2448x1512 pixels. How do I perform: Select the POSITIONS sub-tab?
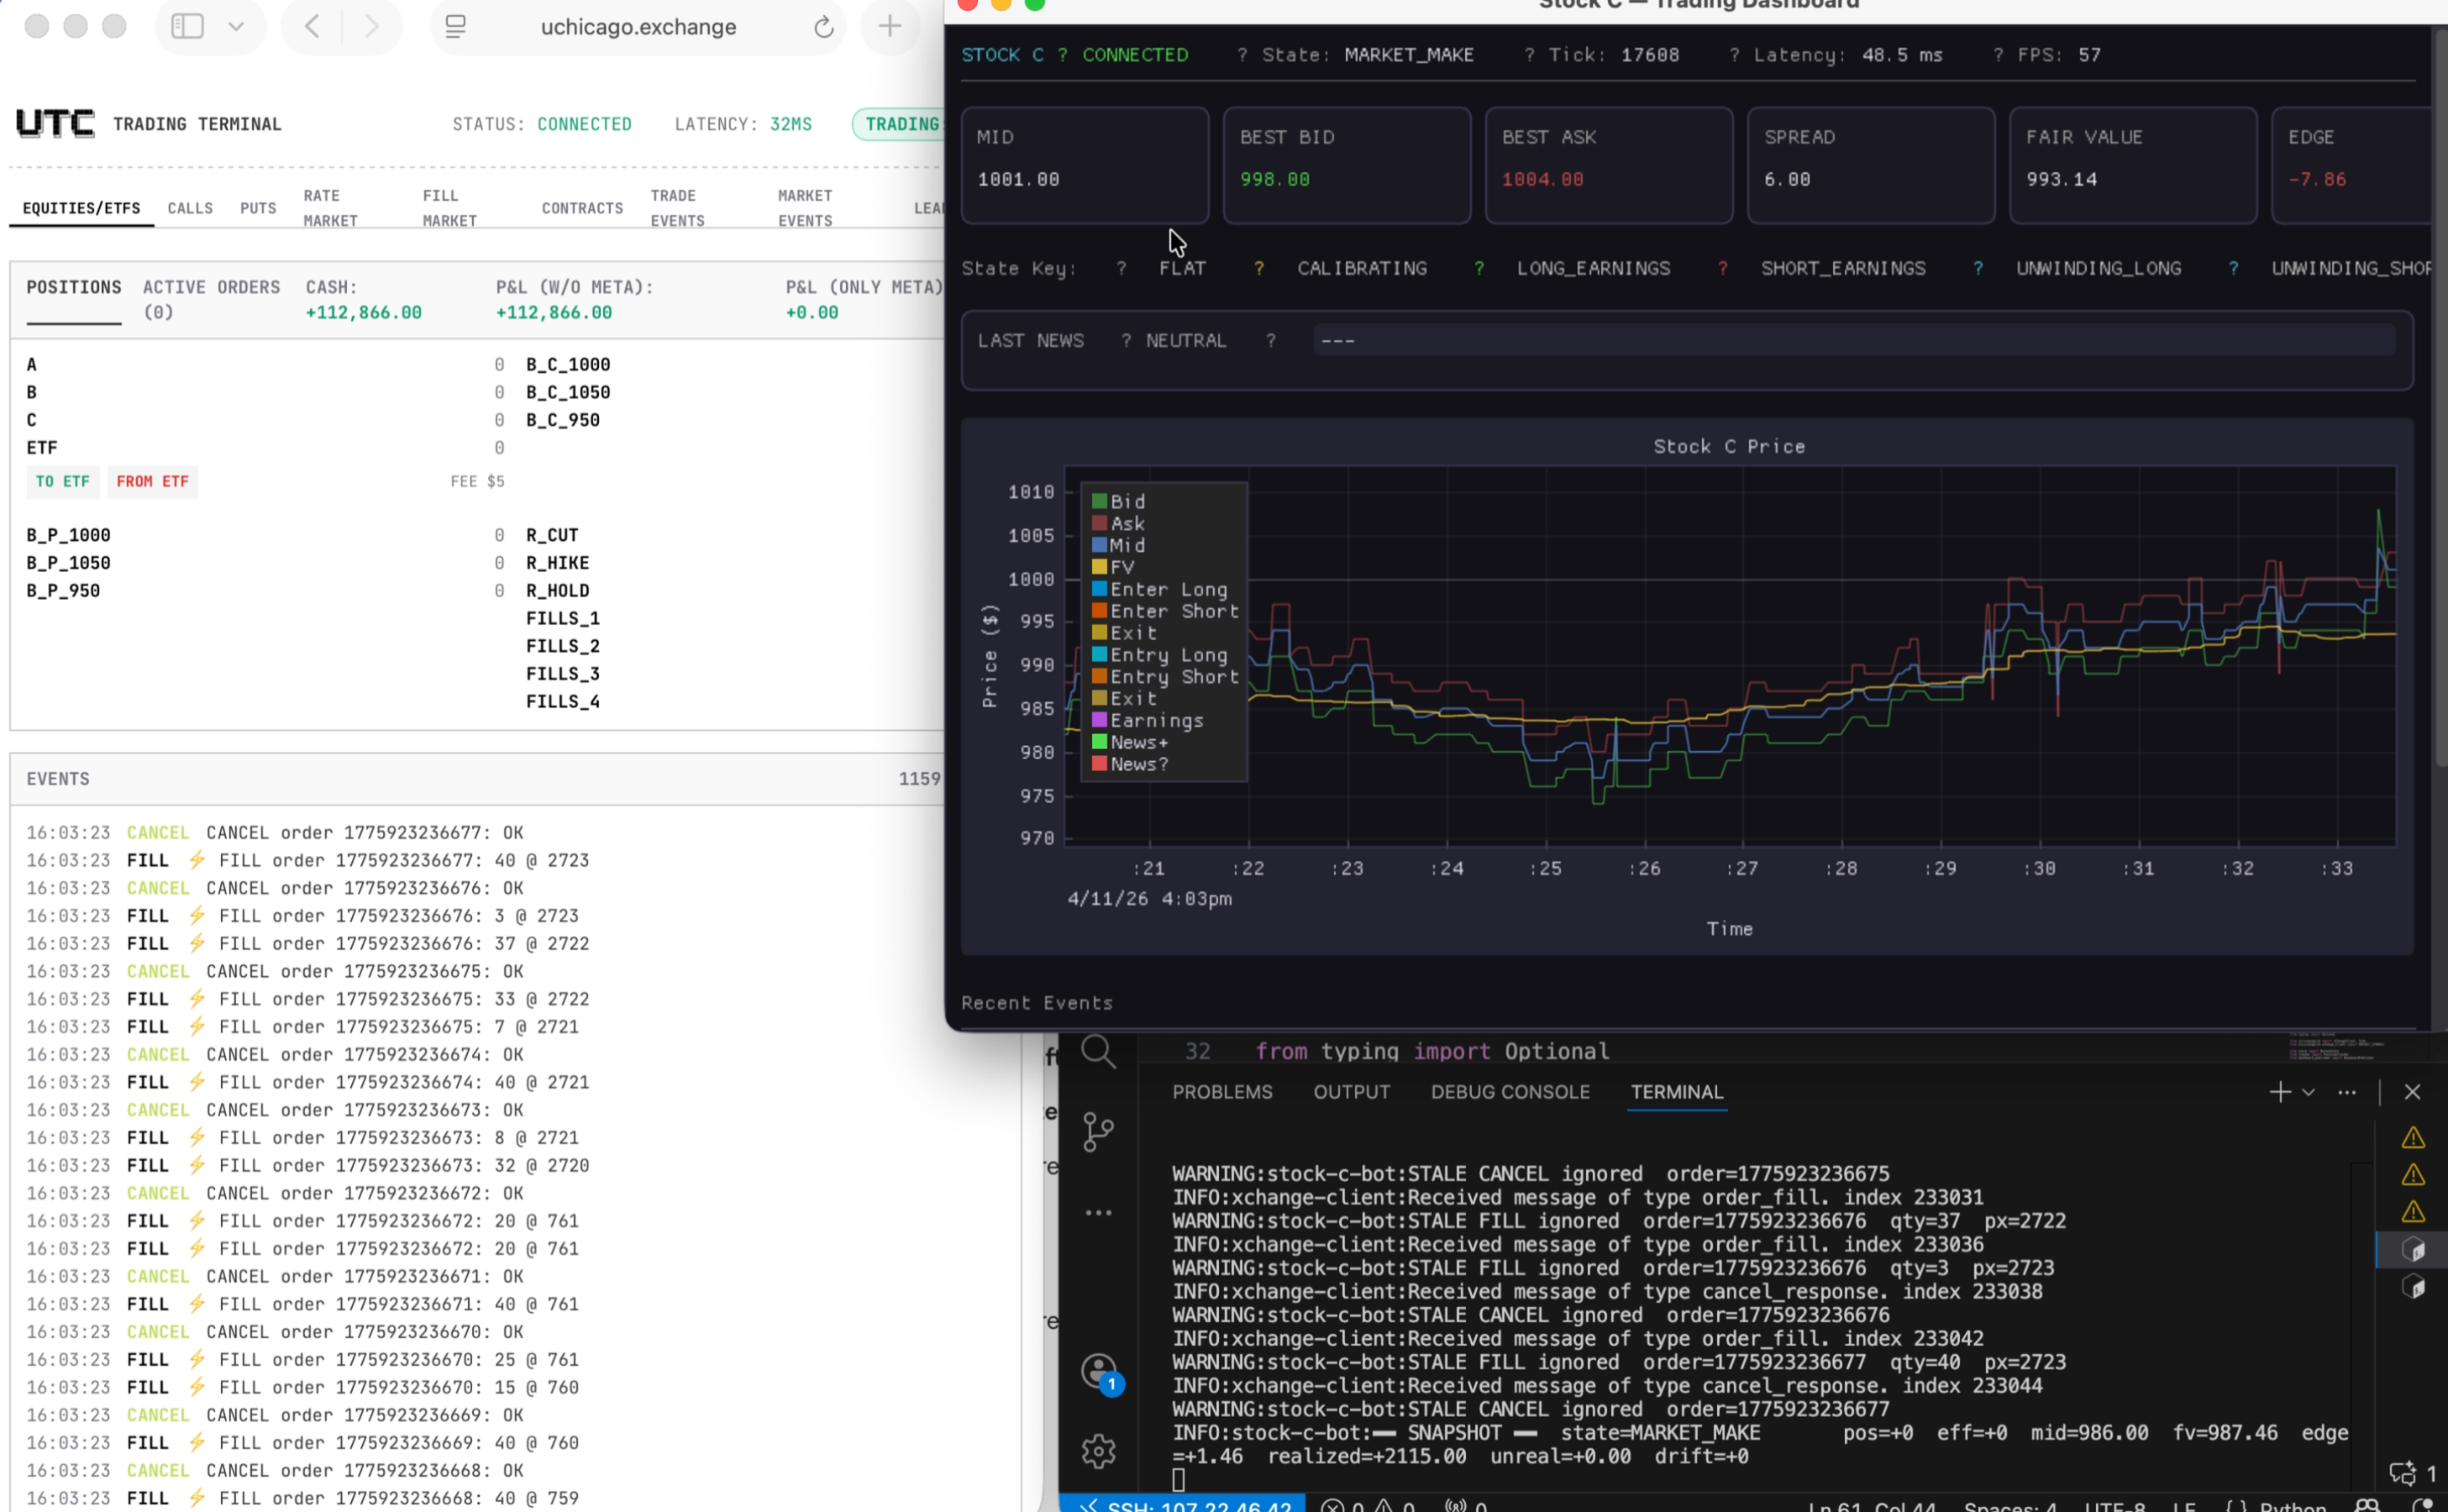(x=74, y=287)
